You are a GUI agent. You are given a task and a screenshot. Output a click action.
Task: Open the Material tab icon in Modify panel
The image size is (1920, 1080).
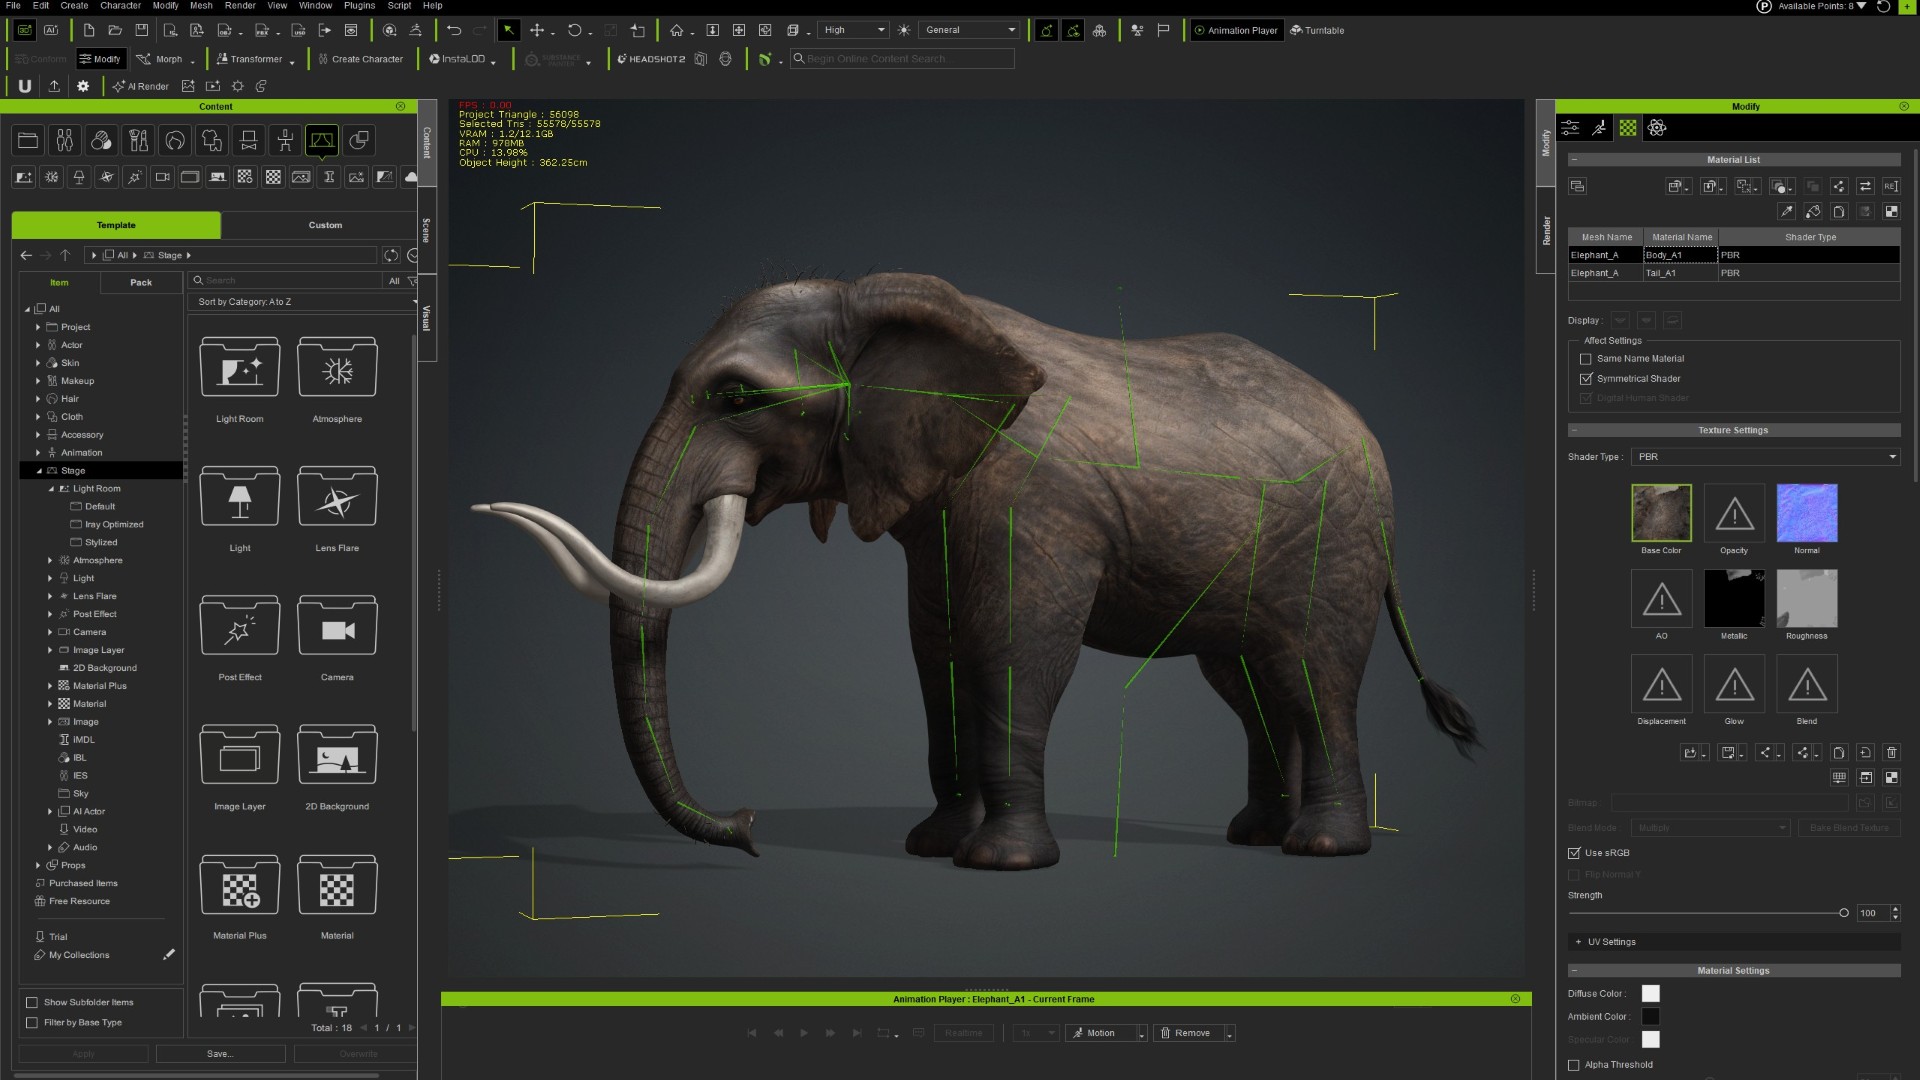point(1628,128)
